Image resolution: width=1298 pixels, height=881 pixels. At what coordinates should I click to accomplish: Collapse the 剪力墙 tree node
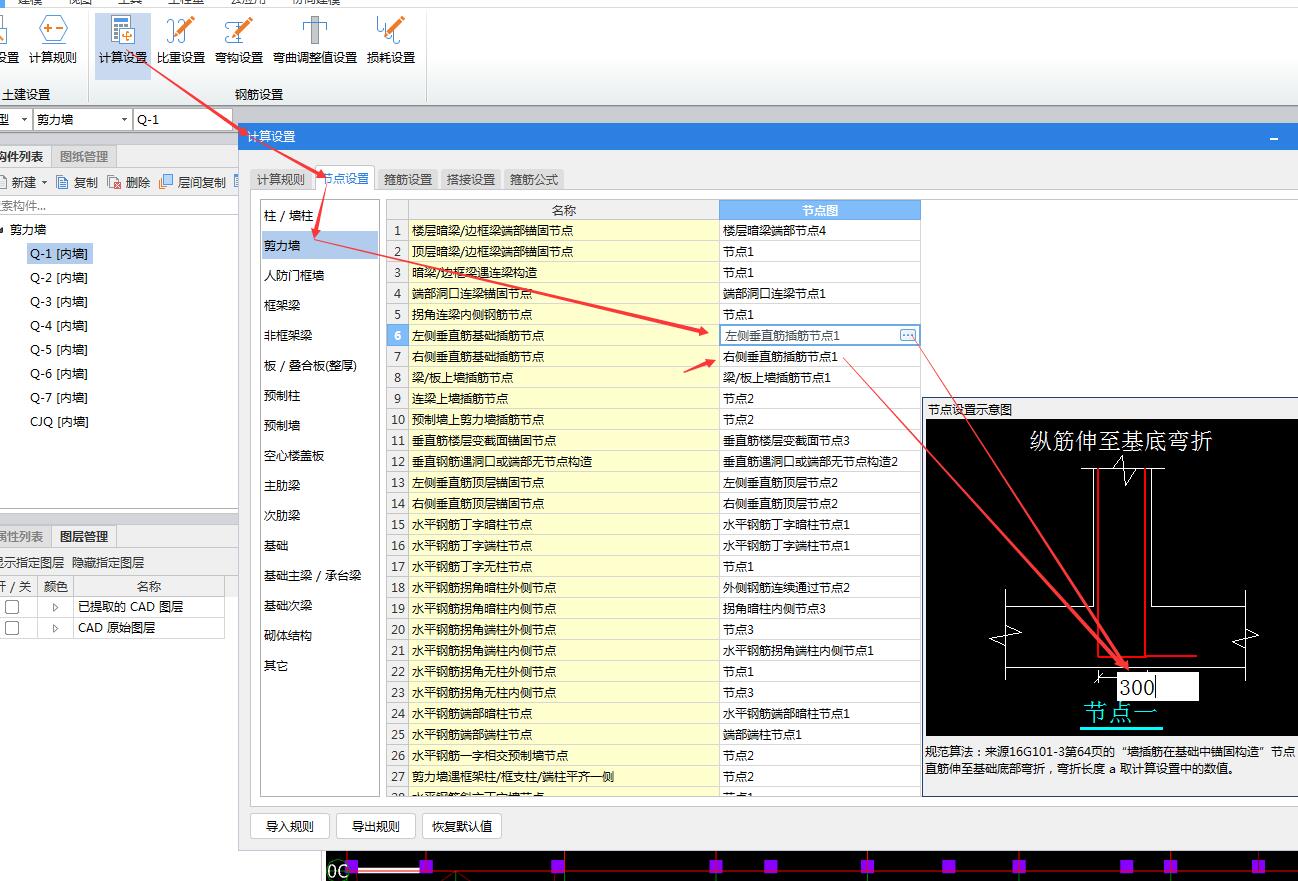click(0, 230)
